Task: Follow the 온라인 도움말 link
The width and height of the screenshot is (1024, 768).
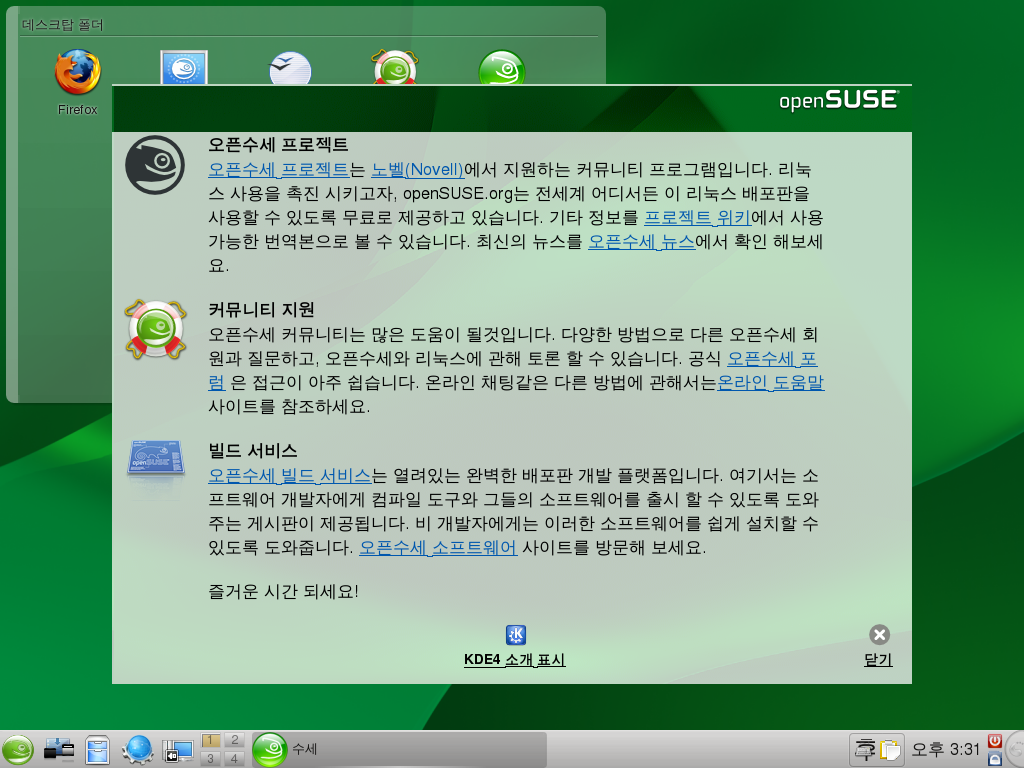Action: click(x=771, y=382)
